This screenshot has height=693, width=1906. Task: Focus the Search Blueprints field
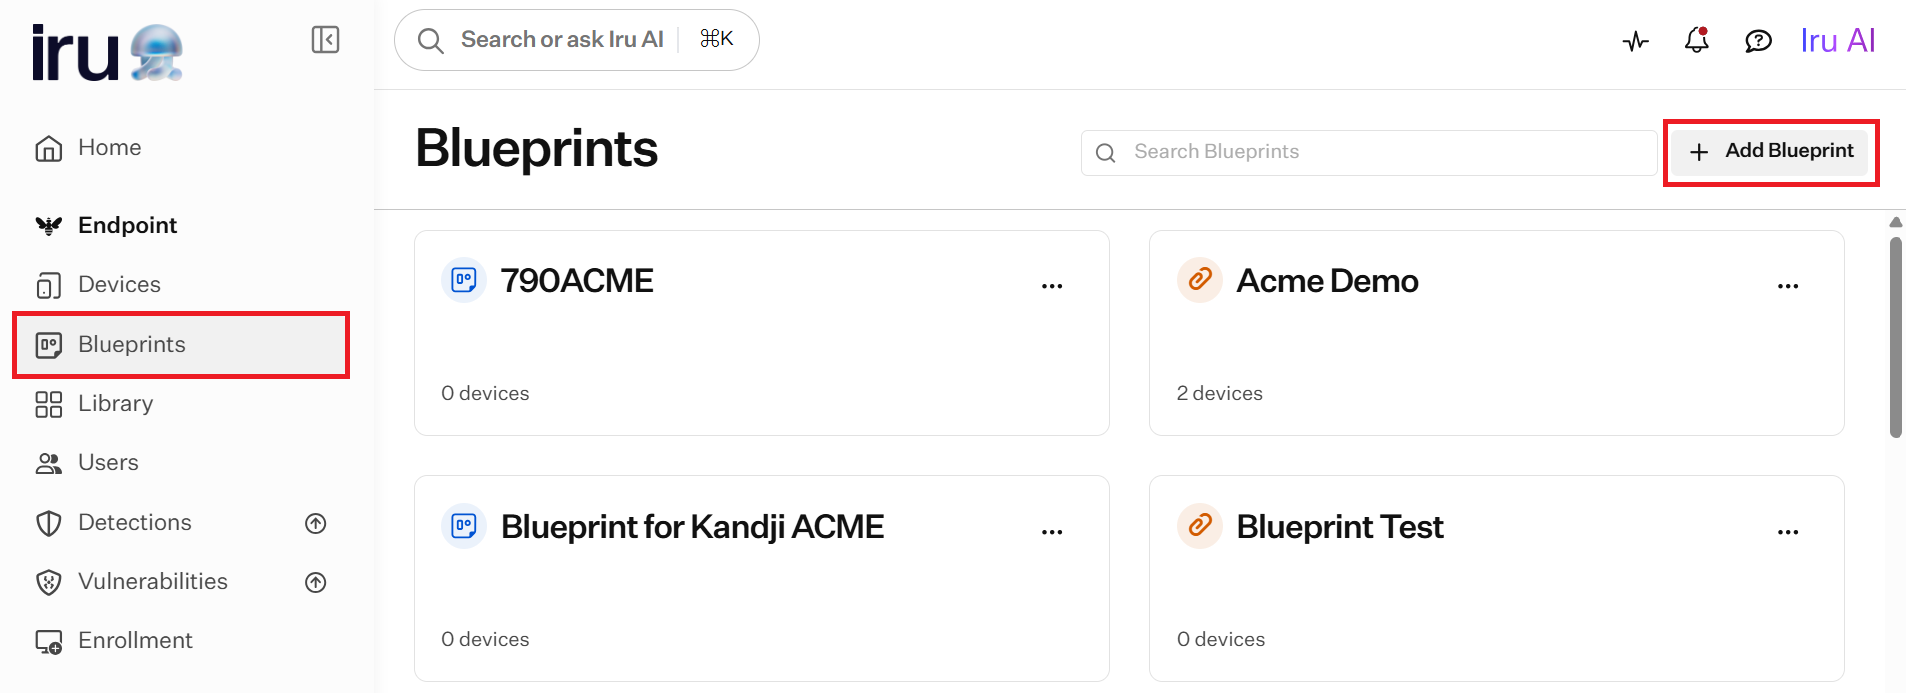coord(1369,152)
